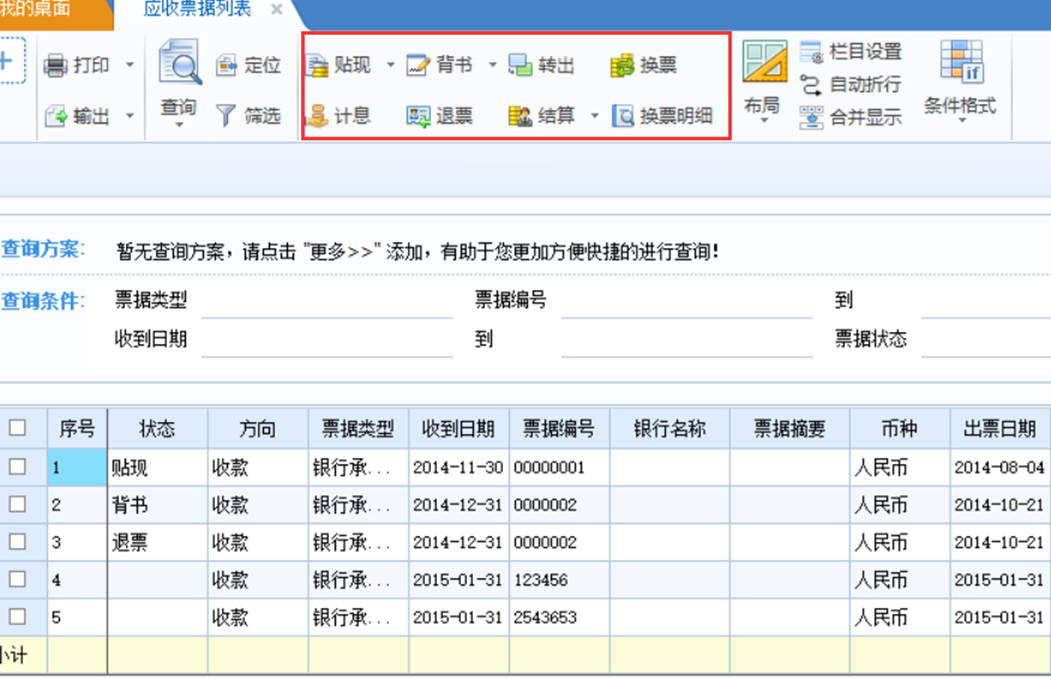
Task: Expand the 打印 dropdown arrow
Action: 130,65
